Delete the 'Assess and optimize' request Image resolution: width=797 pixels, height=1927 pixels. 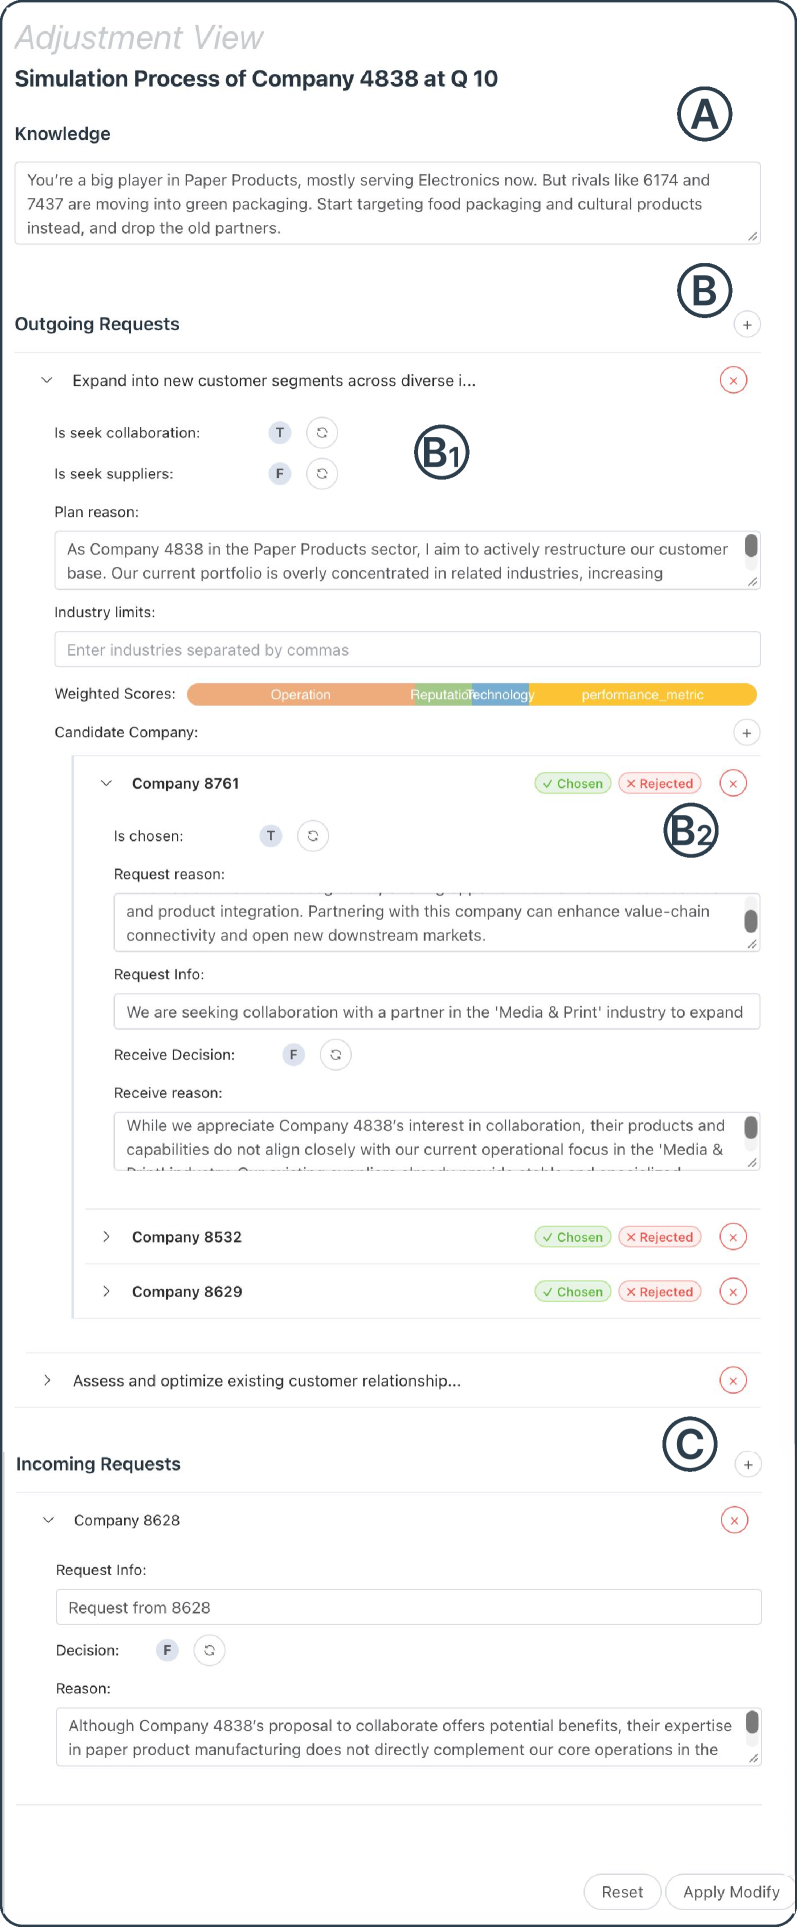733,1381
